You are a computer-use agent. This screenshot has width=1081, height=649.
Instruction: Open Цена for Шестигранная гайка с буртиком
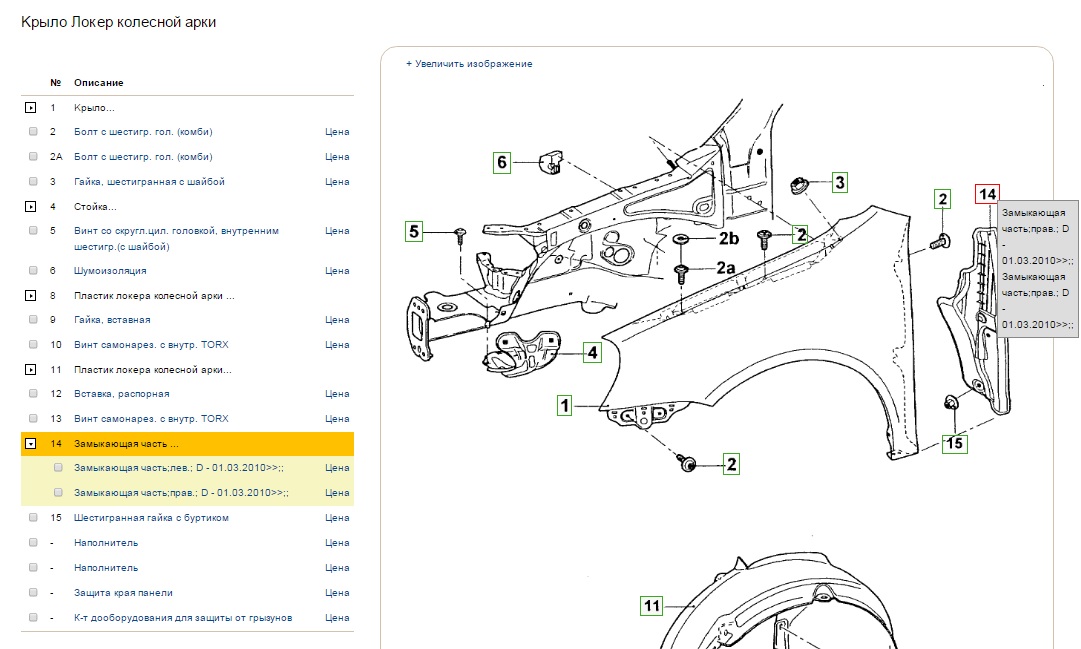pyautogui.click(x=337, y=517)
